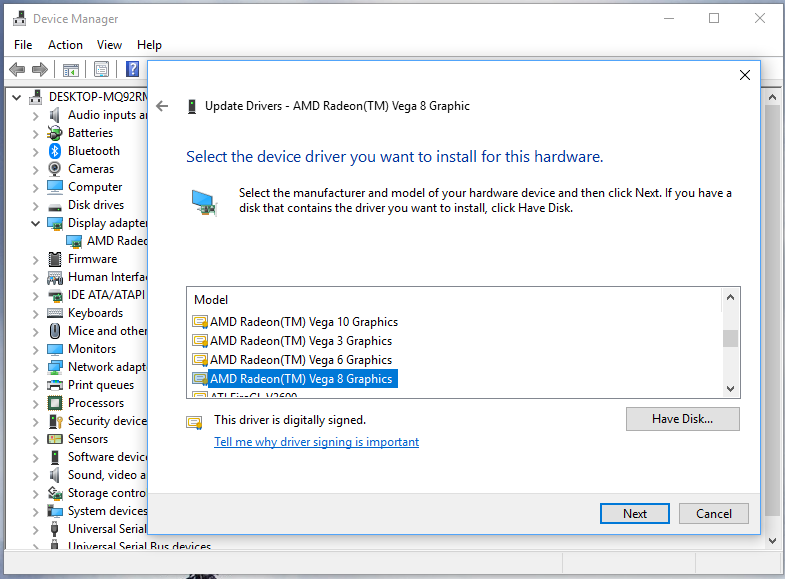Click the Computer monitor icon in tree
Viewport: 785px width, 579px height.
[55, 187]
